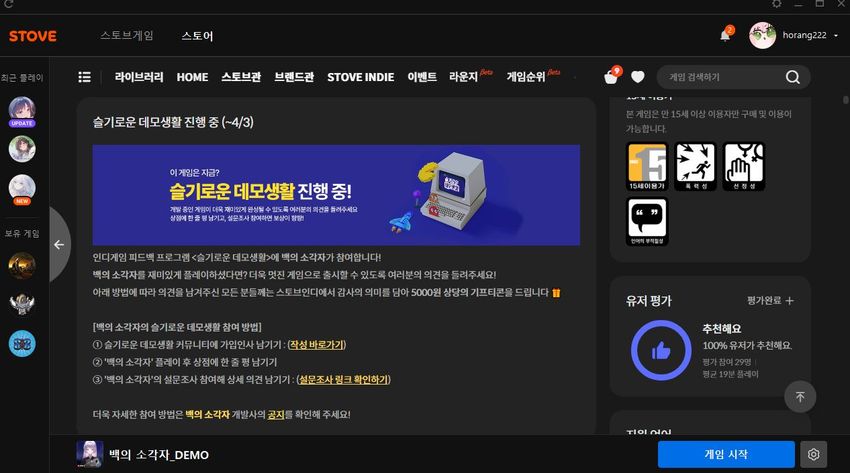Select the recent game with UPDATE badge
The height and width of the screenshot is (473, 850).
[22, 111]
